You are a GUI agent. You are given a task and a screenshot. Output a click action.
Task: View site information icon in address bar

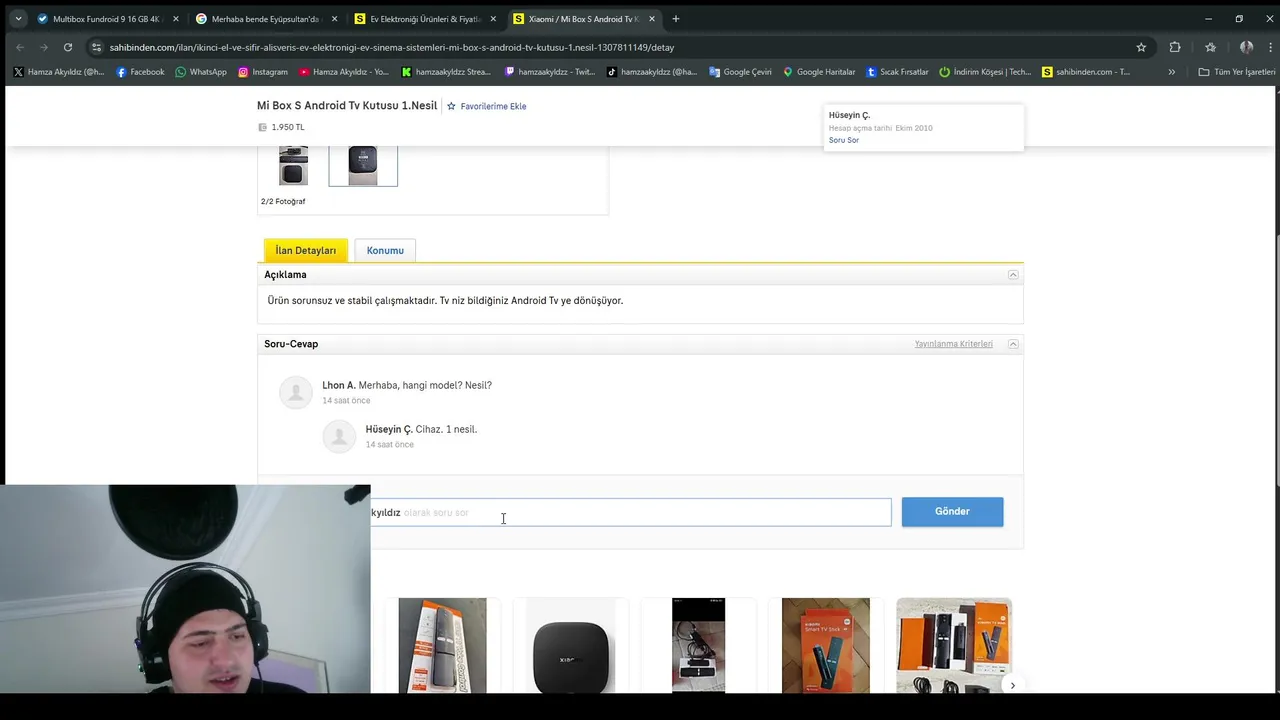pyautogui.click(x=96, y=47)
